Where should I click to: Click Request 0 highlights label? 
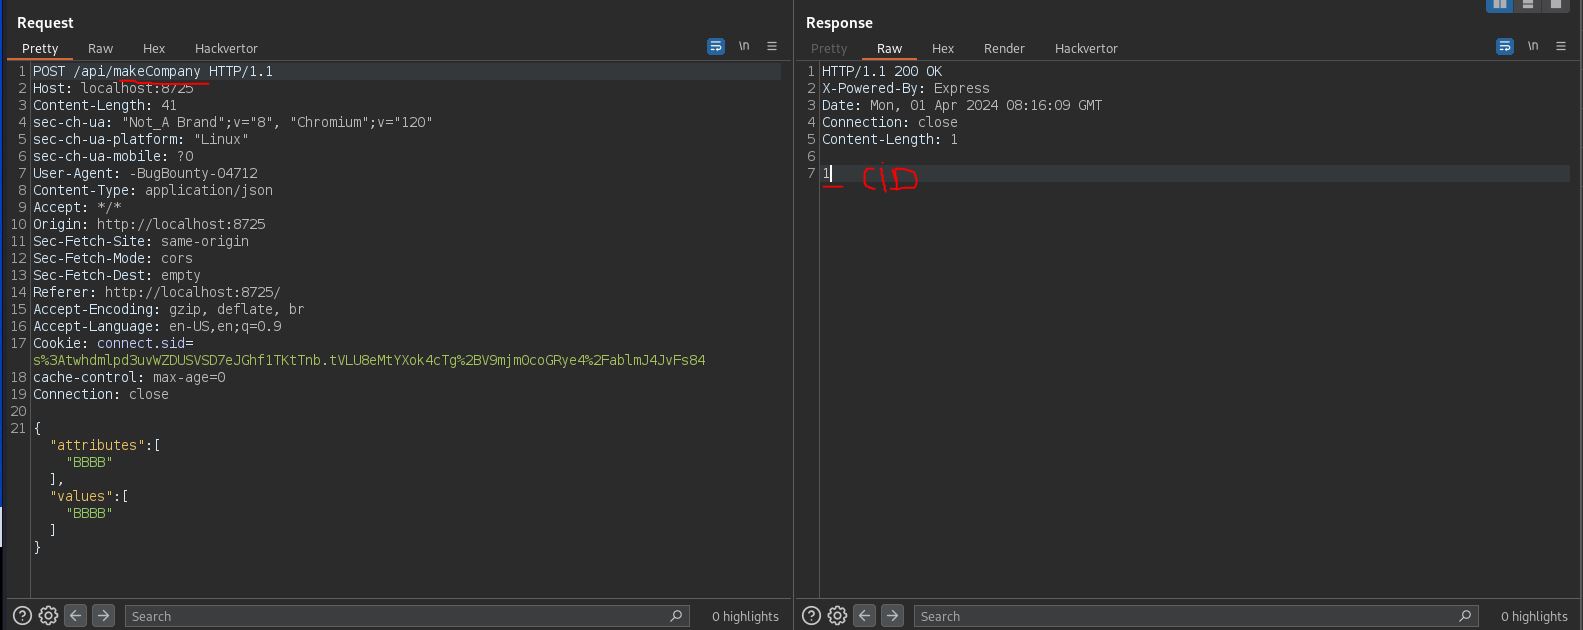pyautogui.click(x=745, y=616)
